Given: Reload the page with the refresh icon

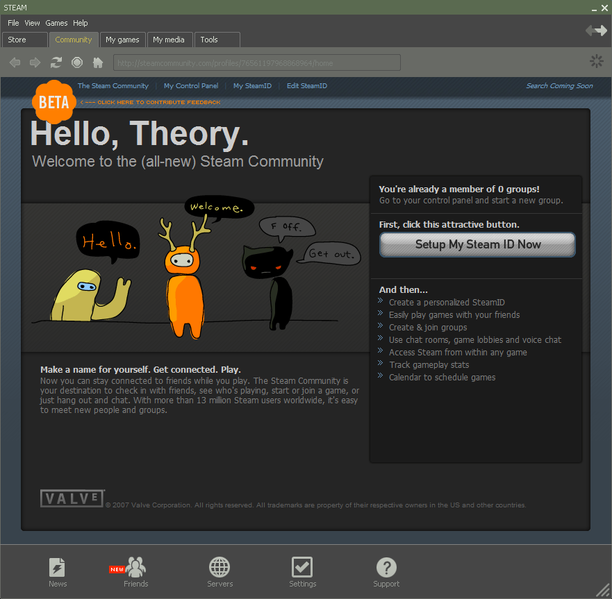Looking at the screenshot, I should (x=56, y=62).
